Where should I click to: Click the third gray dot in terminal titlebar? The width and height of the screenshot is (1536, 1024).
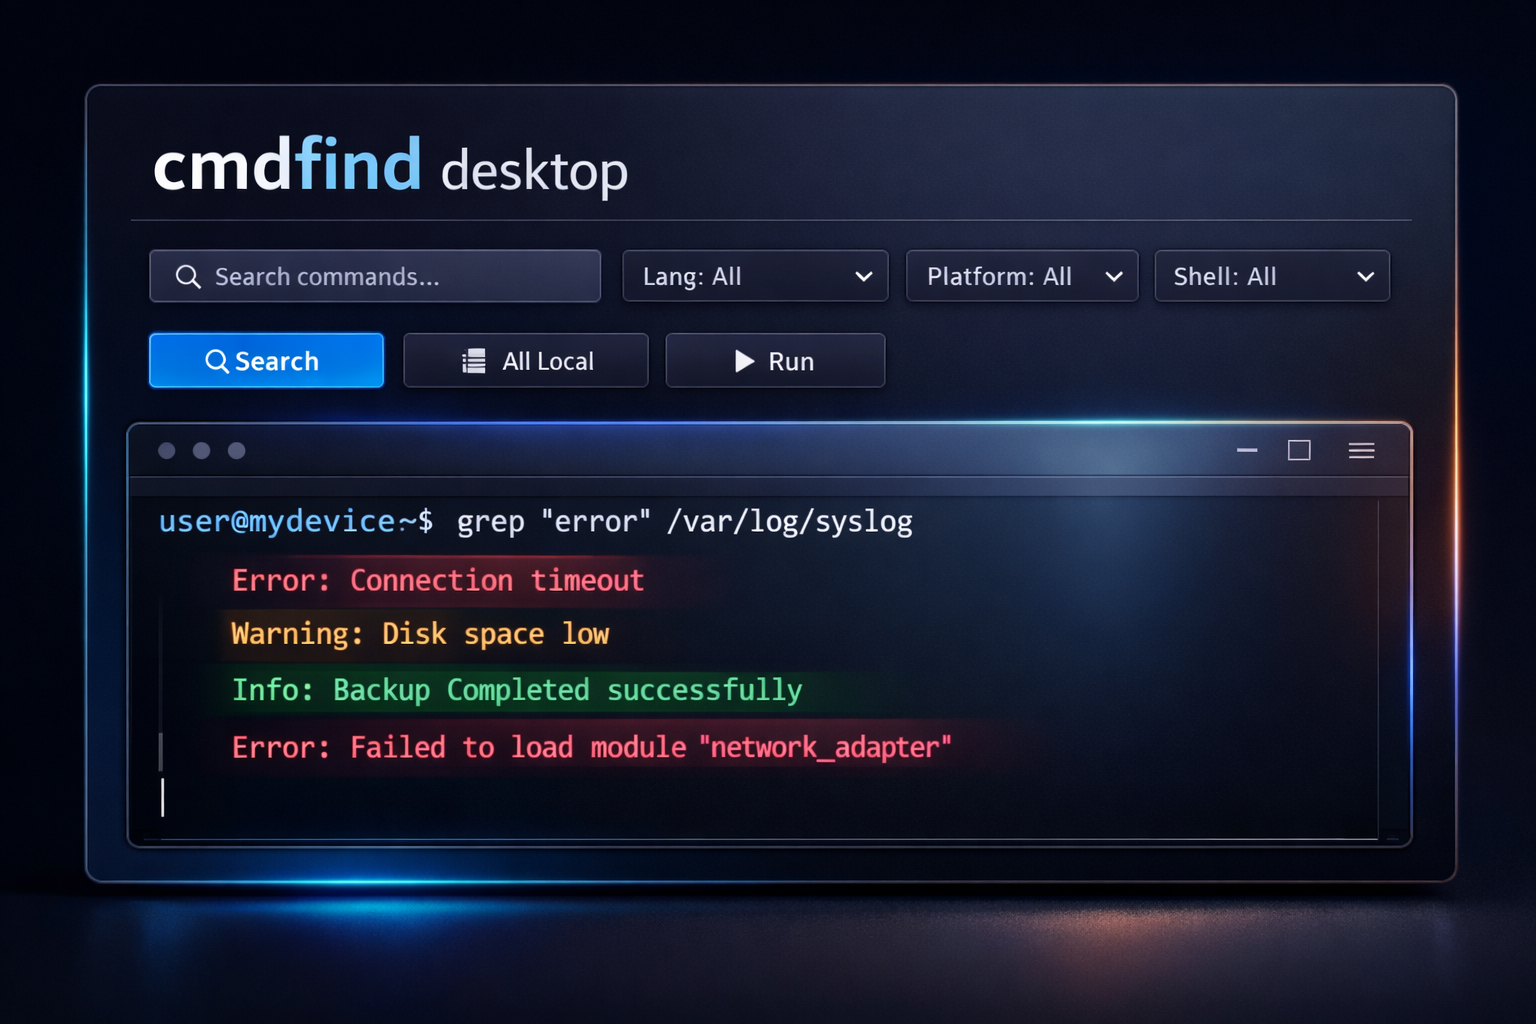(x=237, y=451)
